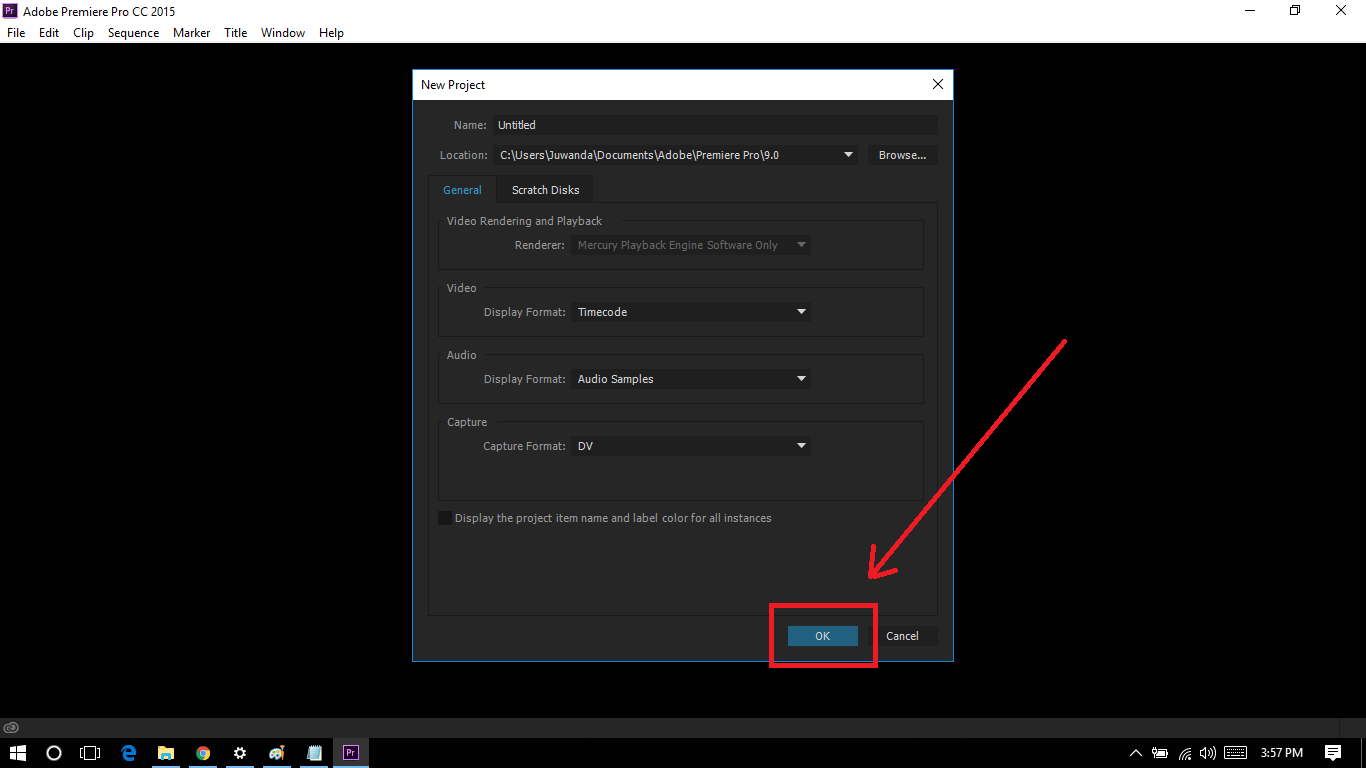This screenshot has height=768, width=1366.
Task: Open the Clip menu
Action: [83, 33]
